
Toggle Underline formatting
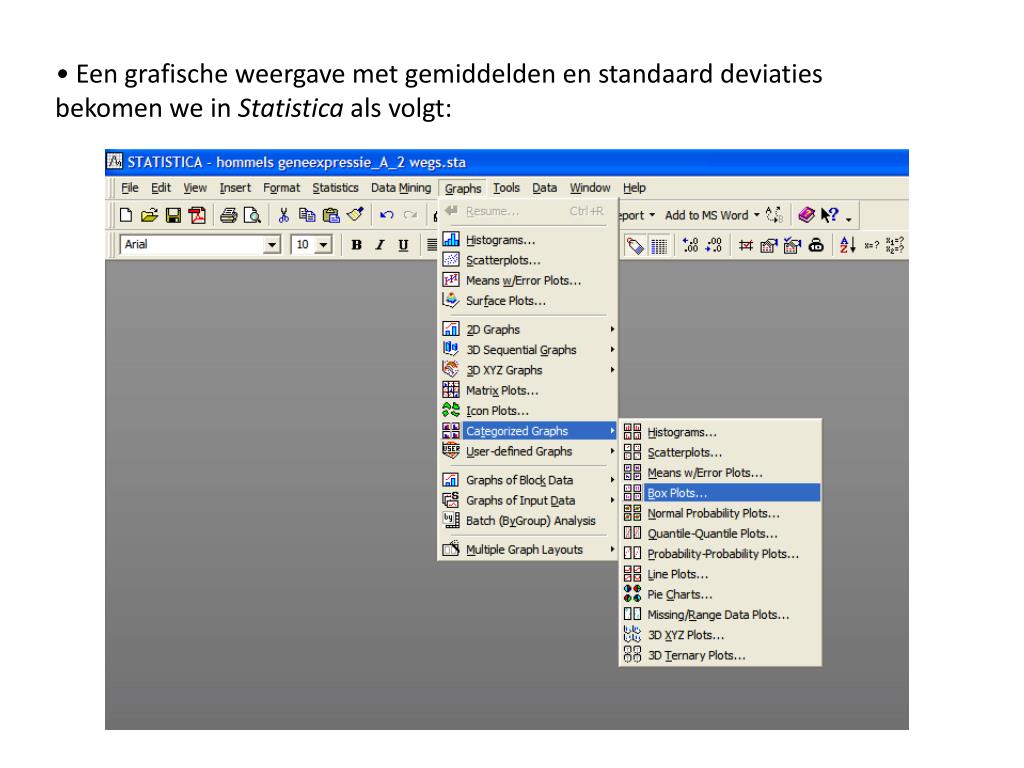point(403,245)
